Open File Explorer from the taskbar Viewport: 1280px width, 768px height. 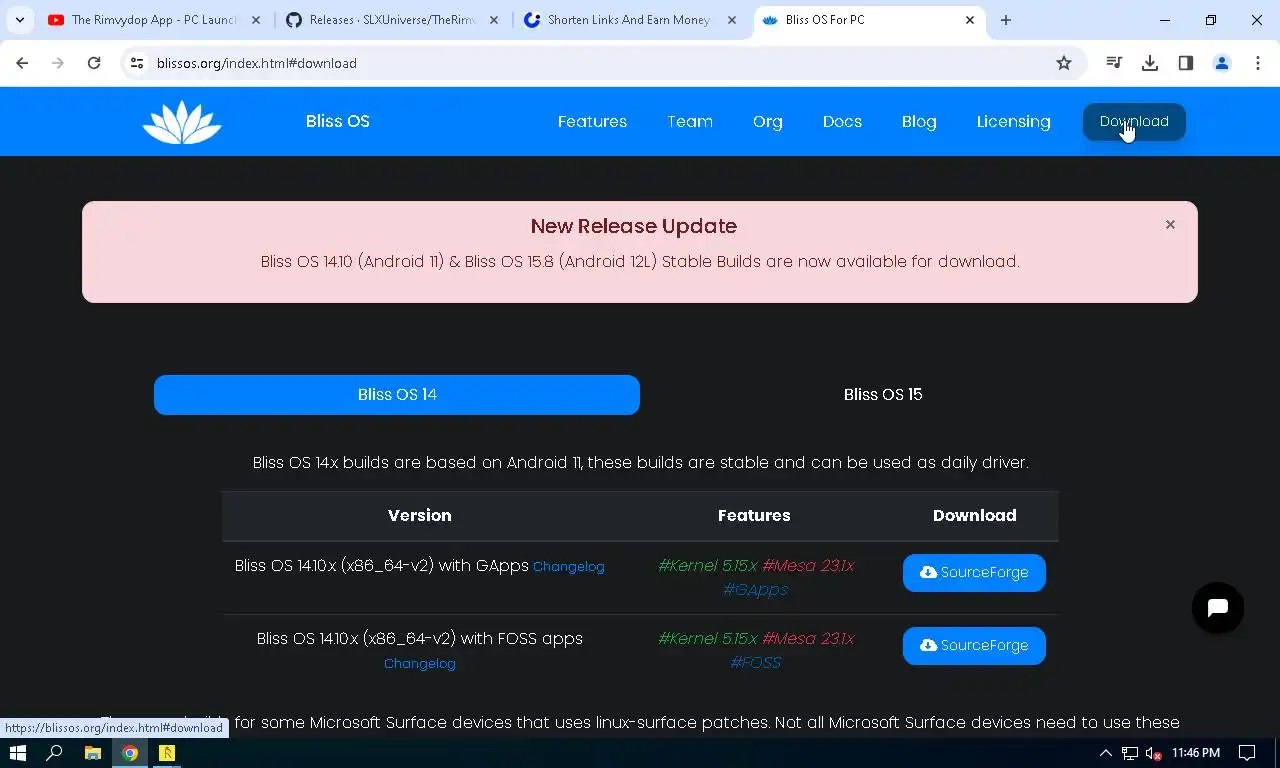[x=92, y=753]
